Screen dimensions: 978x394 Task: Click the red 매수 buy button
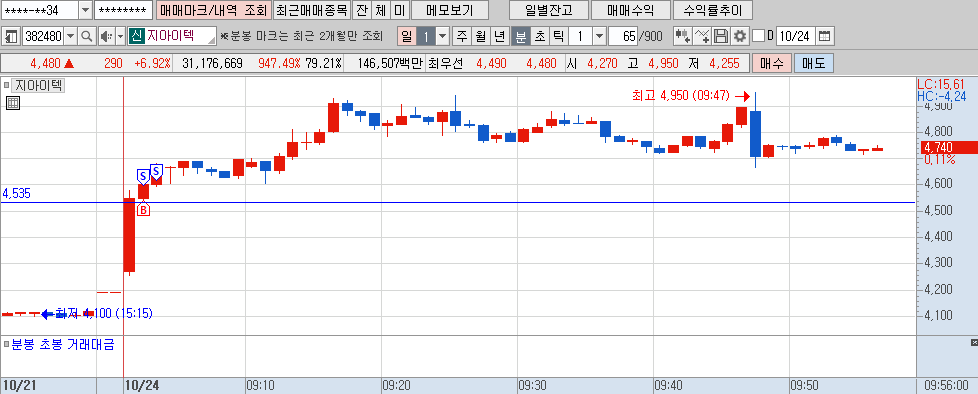point(772,64)
